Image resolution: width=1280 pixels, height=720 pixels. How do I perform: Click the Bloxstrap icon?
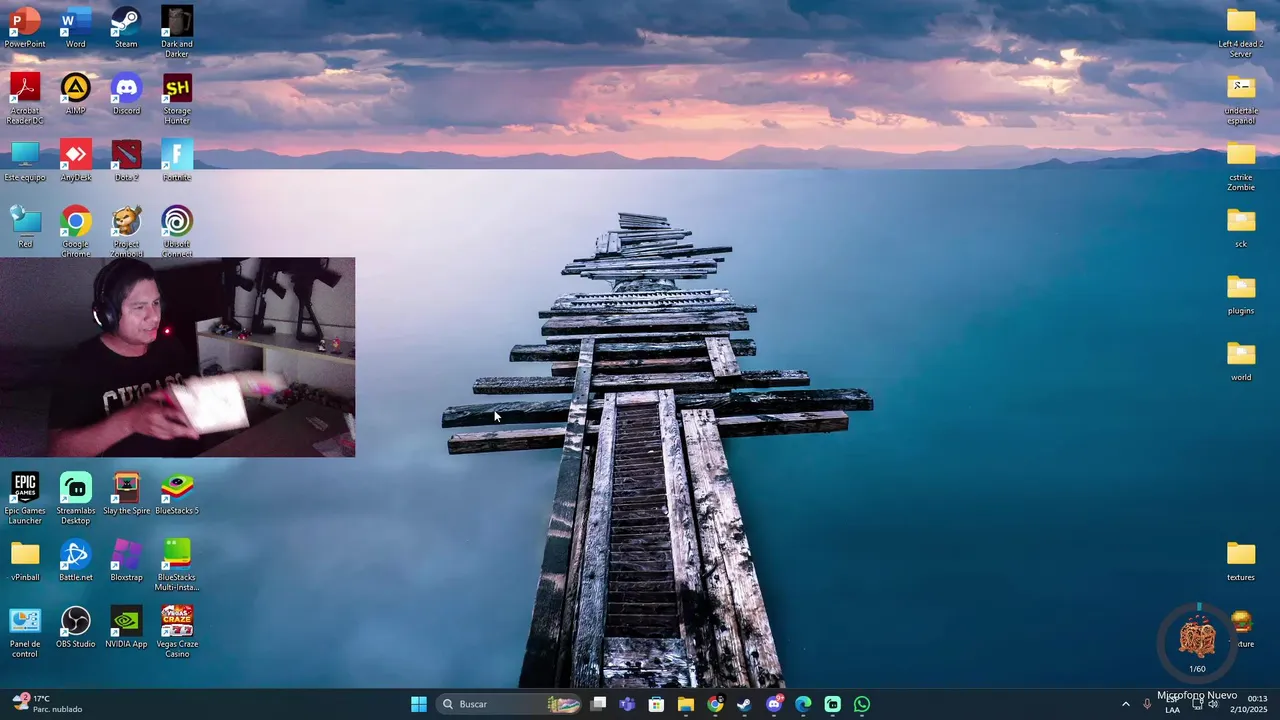click(126, 561)
